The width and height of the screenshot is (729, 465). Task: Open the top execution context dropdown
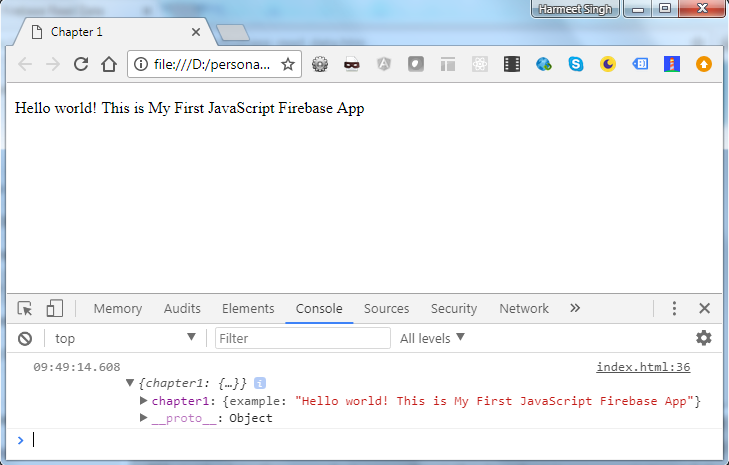pyautogui.click(x=125, y=338)
